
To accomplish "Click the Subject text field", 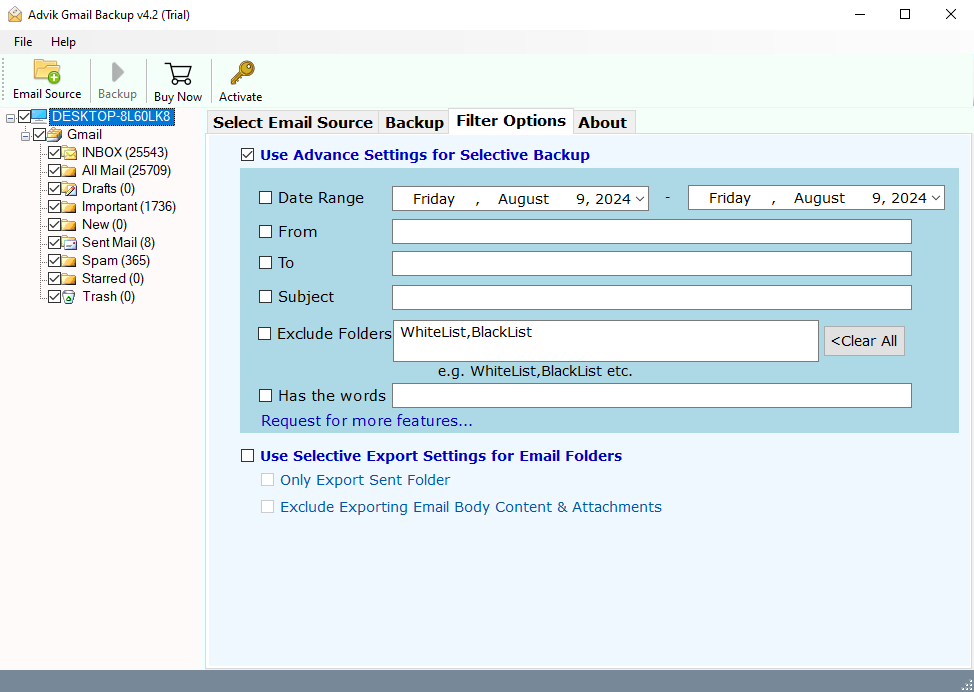I will [652, 298].
